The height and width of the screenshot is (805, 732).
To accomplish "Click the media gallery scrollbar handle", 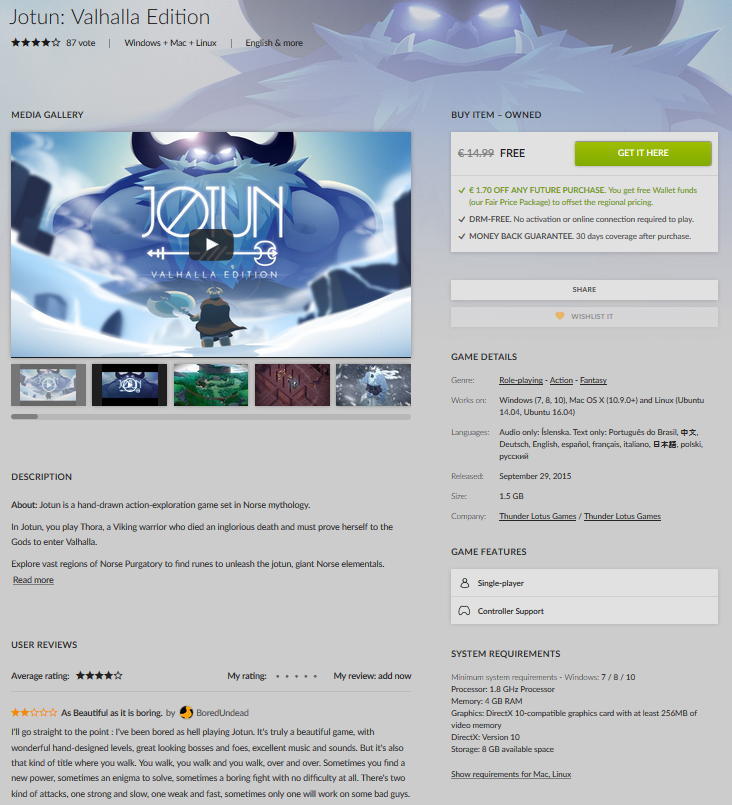I will click(x=24, y=416).
